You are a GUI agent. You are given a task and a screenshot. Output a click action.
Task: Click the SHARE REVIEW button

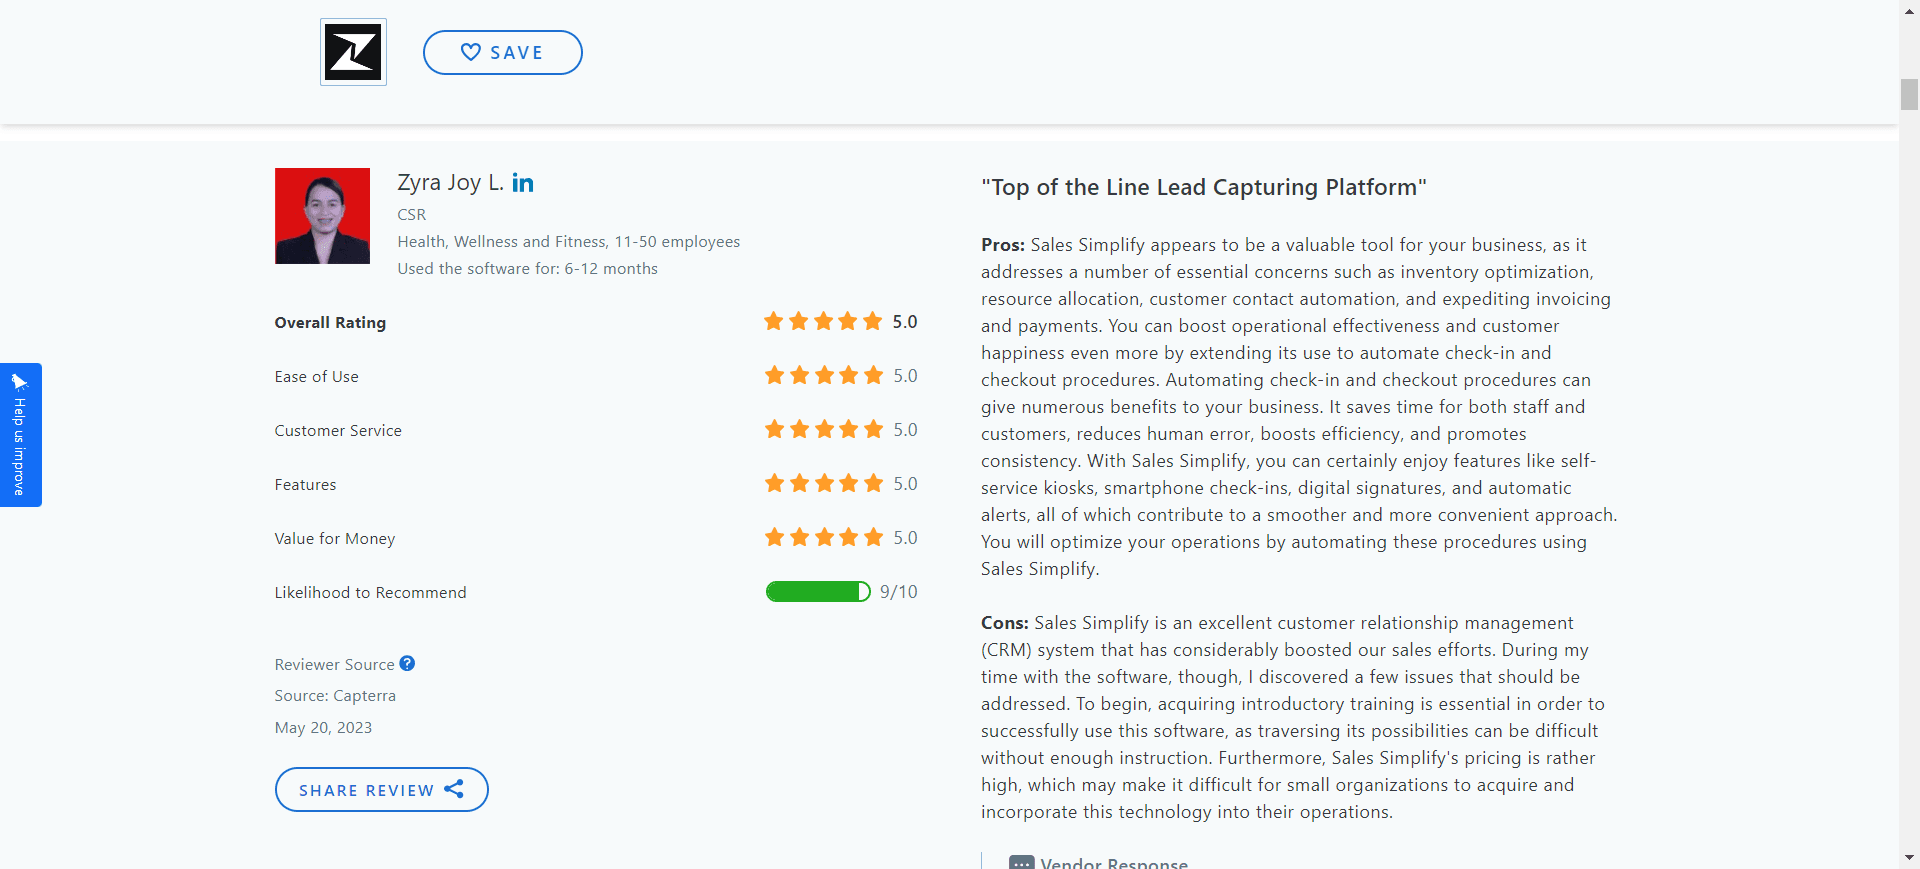click(x=381, y=789)
